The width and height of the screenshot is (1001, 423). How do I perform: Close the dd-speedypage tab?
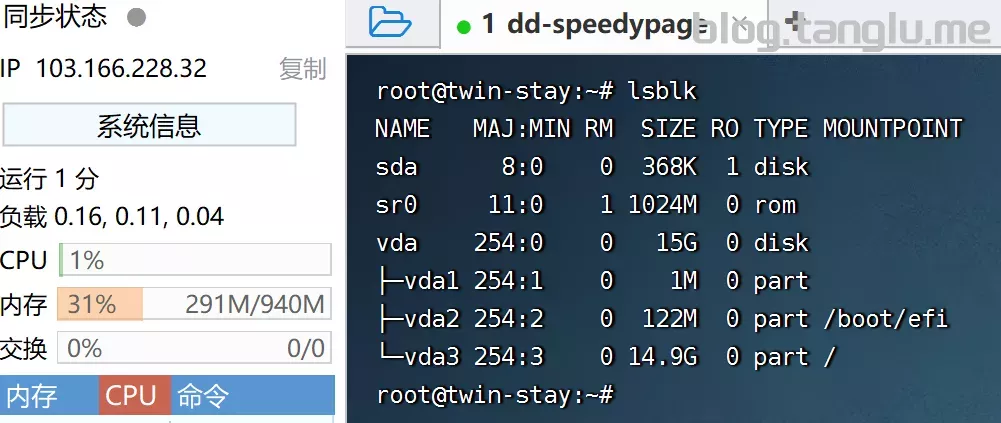click(738, 23)
